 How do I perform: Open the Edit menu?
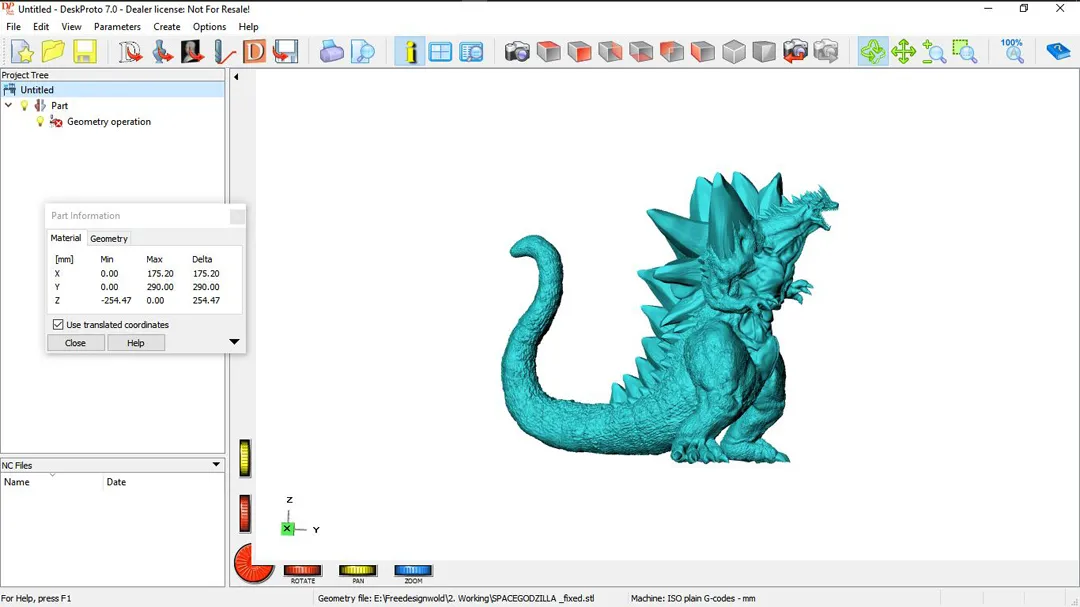pyautogui.click(x=41, y=27)
